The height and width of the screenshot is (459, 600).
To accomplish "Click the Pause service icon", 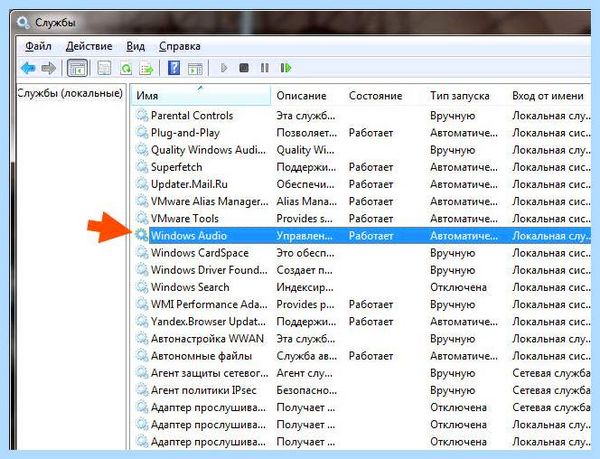I will (264, 68).
